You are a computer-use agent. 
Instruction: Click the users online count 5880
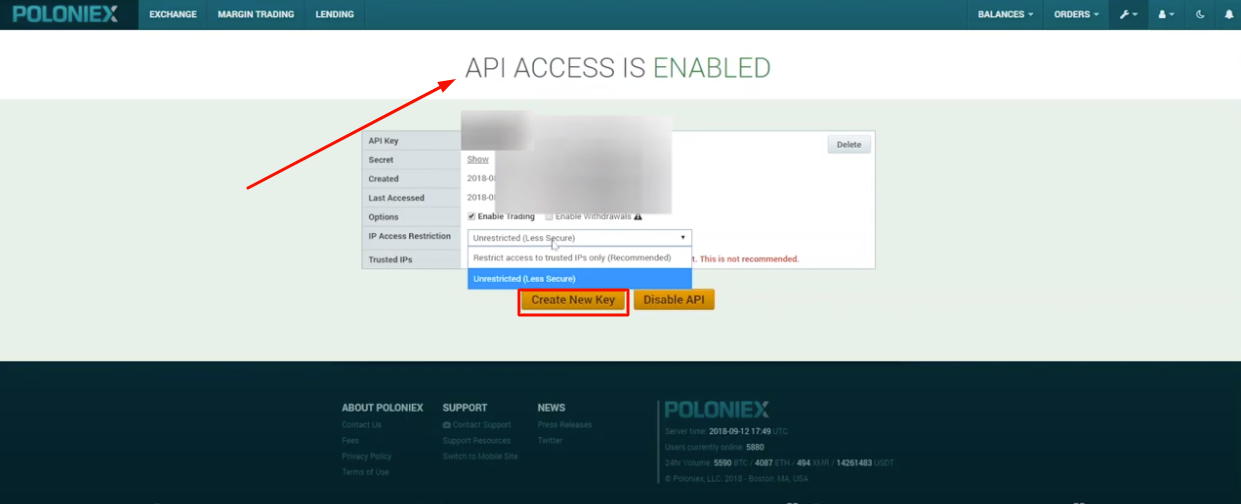(755, 447)
